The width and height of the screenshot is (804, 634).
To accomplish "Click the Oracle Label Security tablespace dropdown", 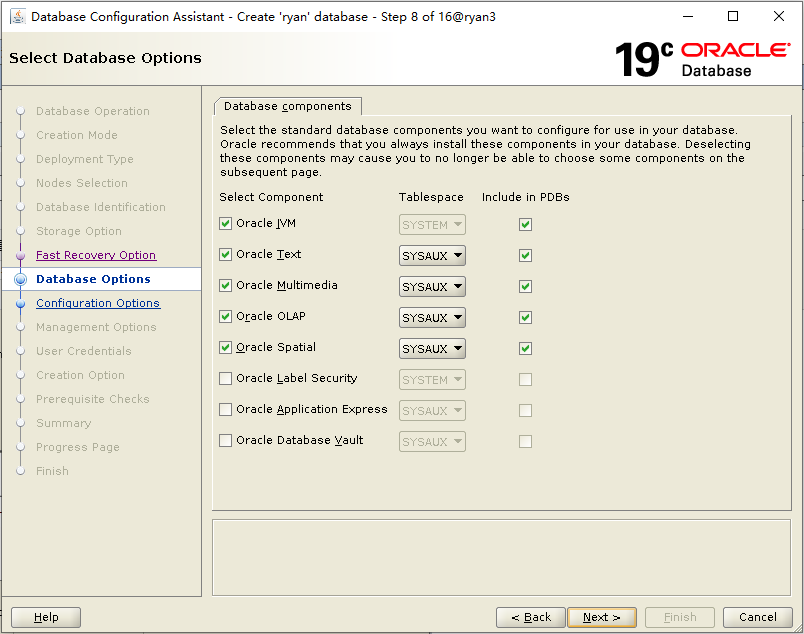I will coord(432,380).
